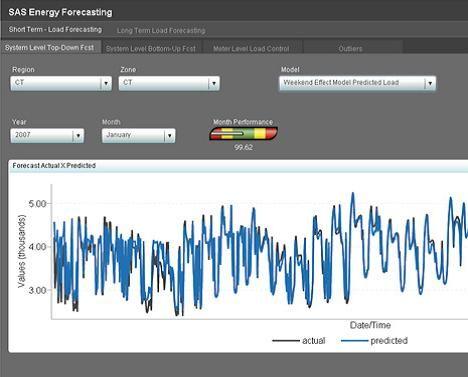468x377 pixels.
Task: Open the Short Term - Load Forecasting tab
Action: coord(55,29)
